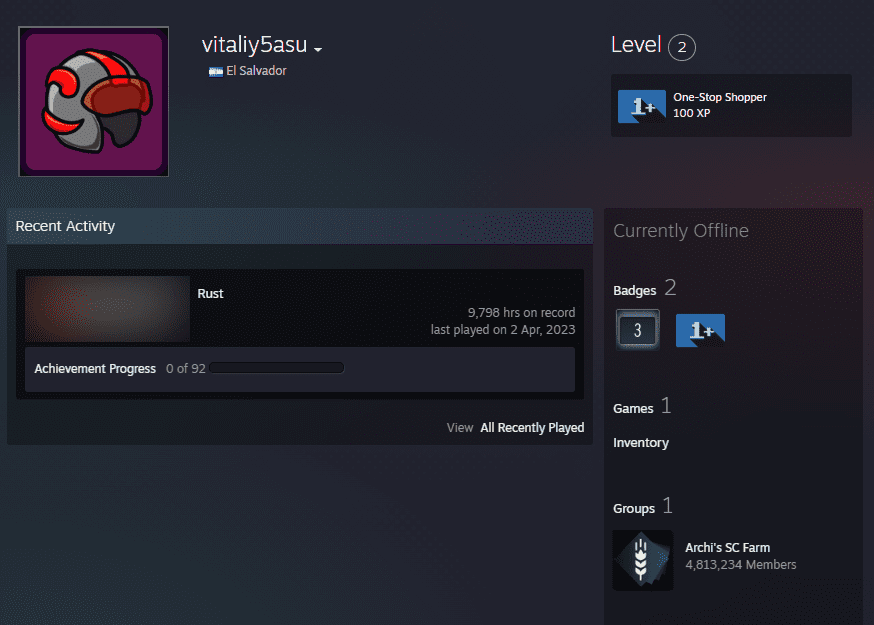Click the One-Stop Shopper badge icon

click(642, 106)
